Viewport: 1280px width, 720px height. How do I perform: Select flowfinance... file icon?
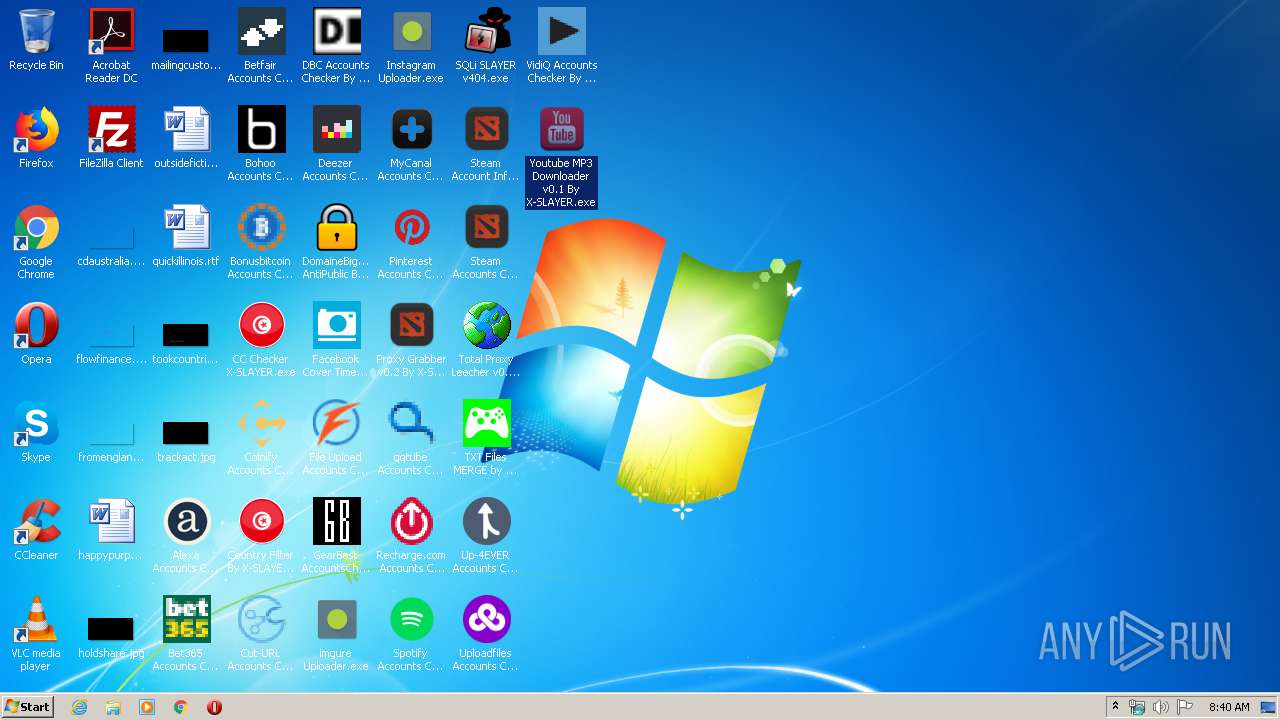[x=111, y=340]
